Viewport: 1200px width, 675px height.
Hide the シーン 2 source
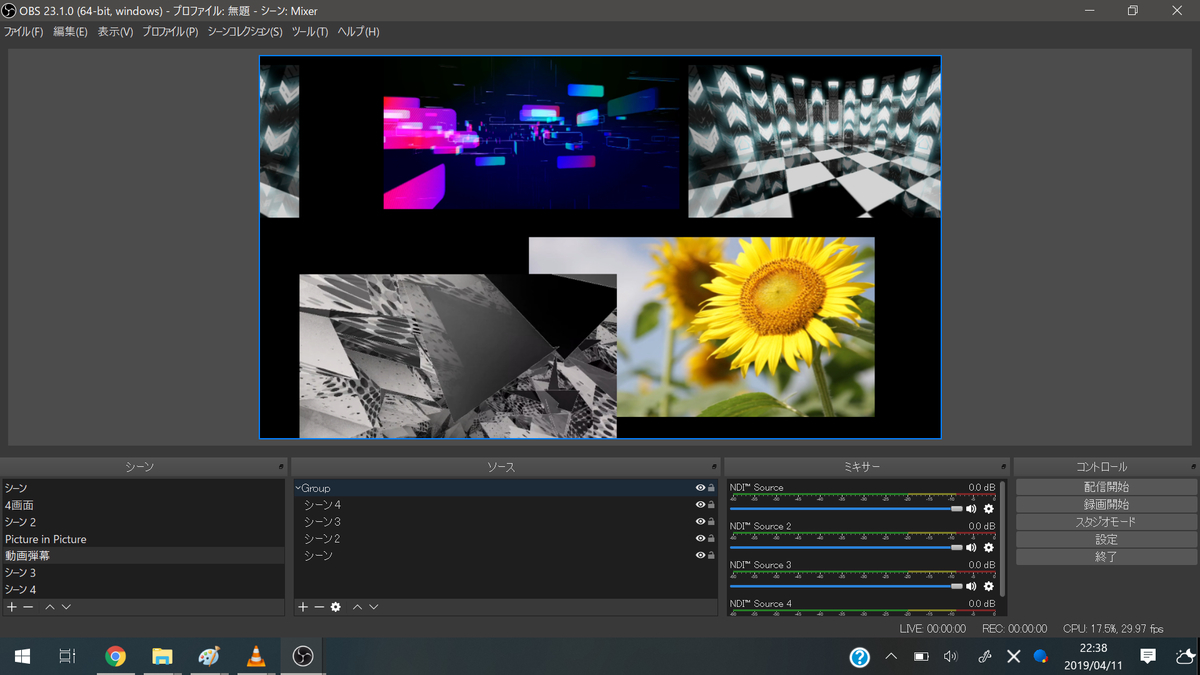[x=700, y=538]
